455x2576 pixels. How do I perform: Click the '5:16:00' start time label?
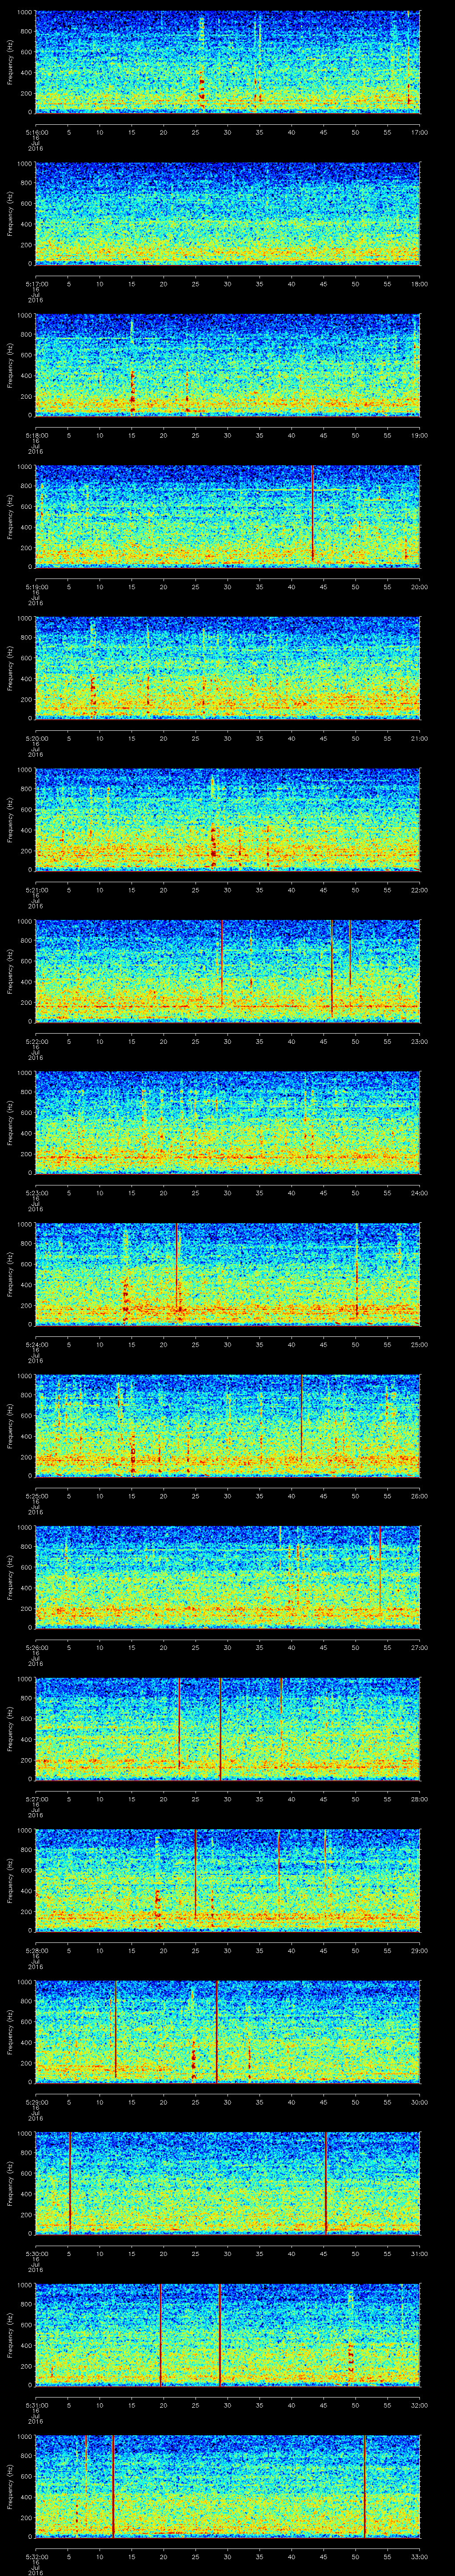35,132
